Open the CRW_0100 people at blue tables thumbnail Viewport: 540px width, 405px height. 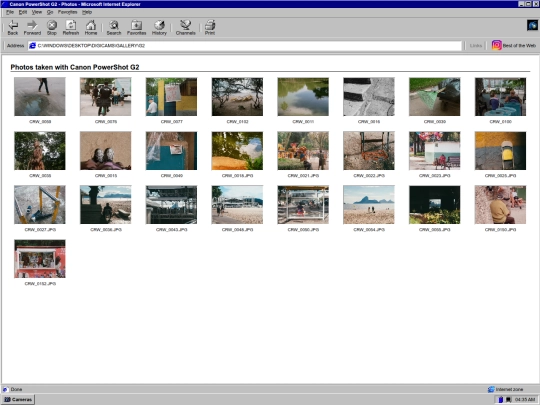click(x=500, y=96)
